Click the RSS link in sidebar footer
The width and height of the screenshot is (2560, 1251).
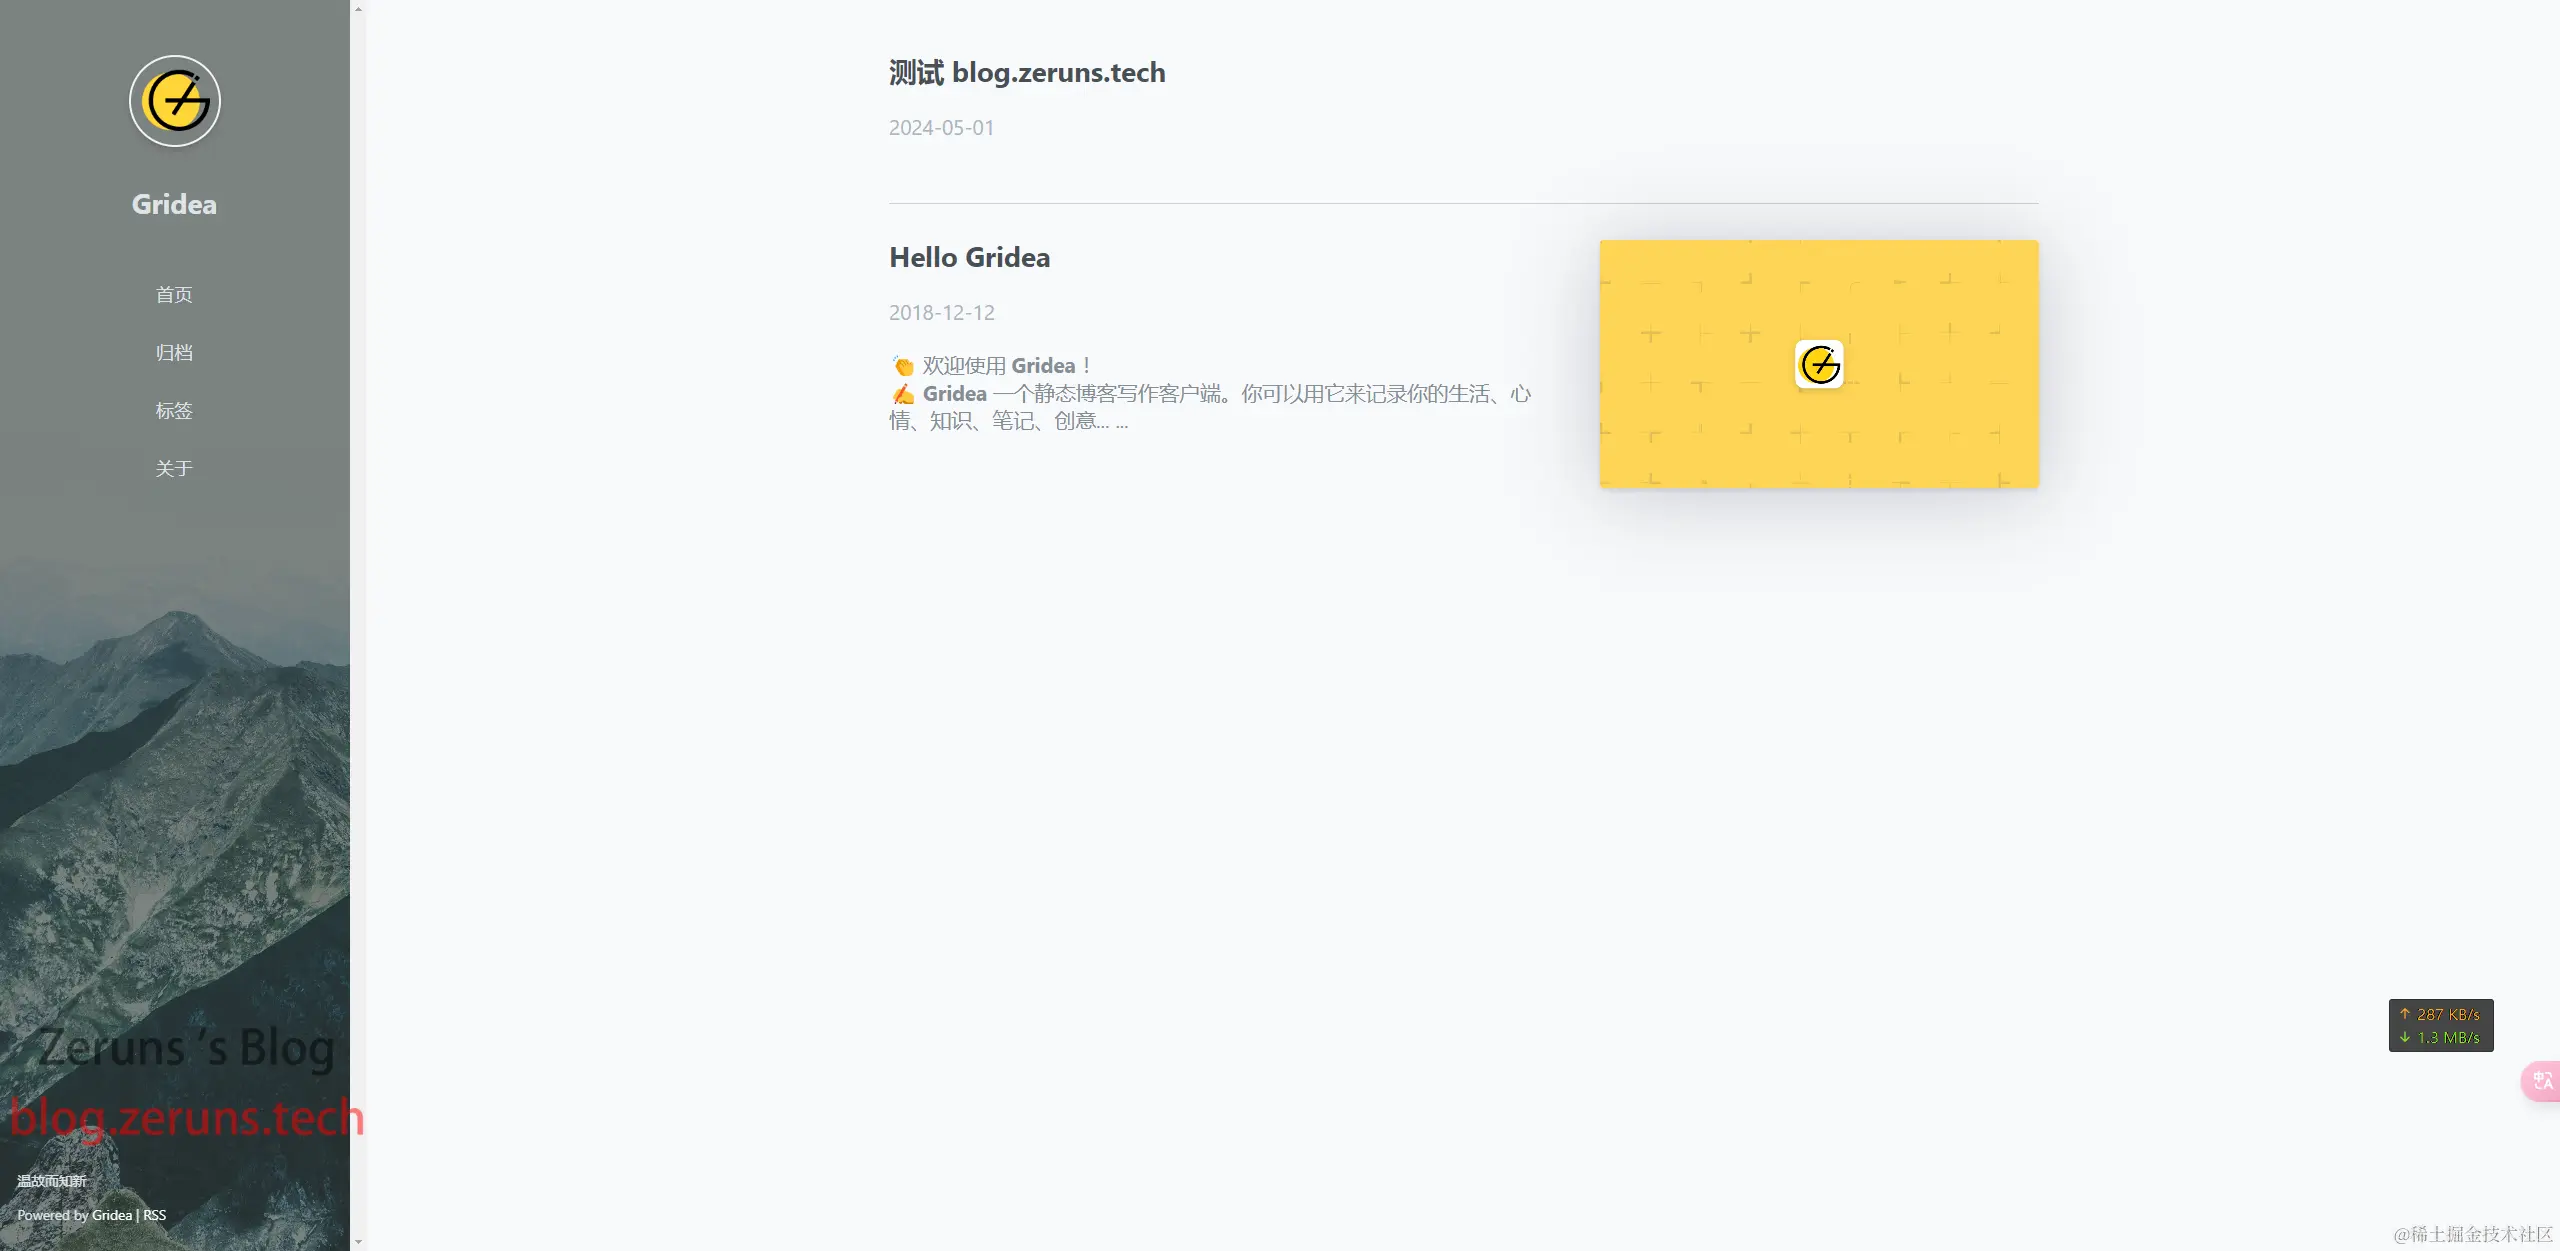point(155,1215)
